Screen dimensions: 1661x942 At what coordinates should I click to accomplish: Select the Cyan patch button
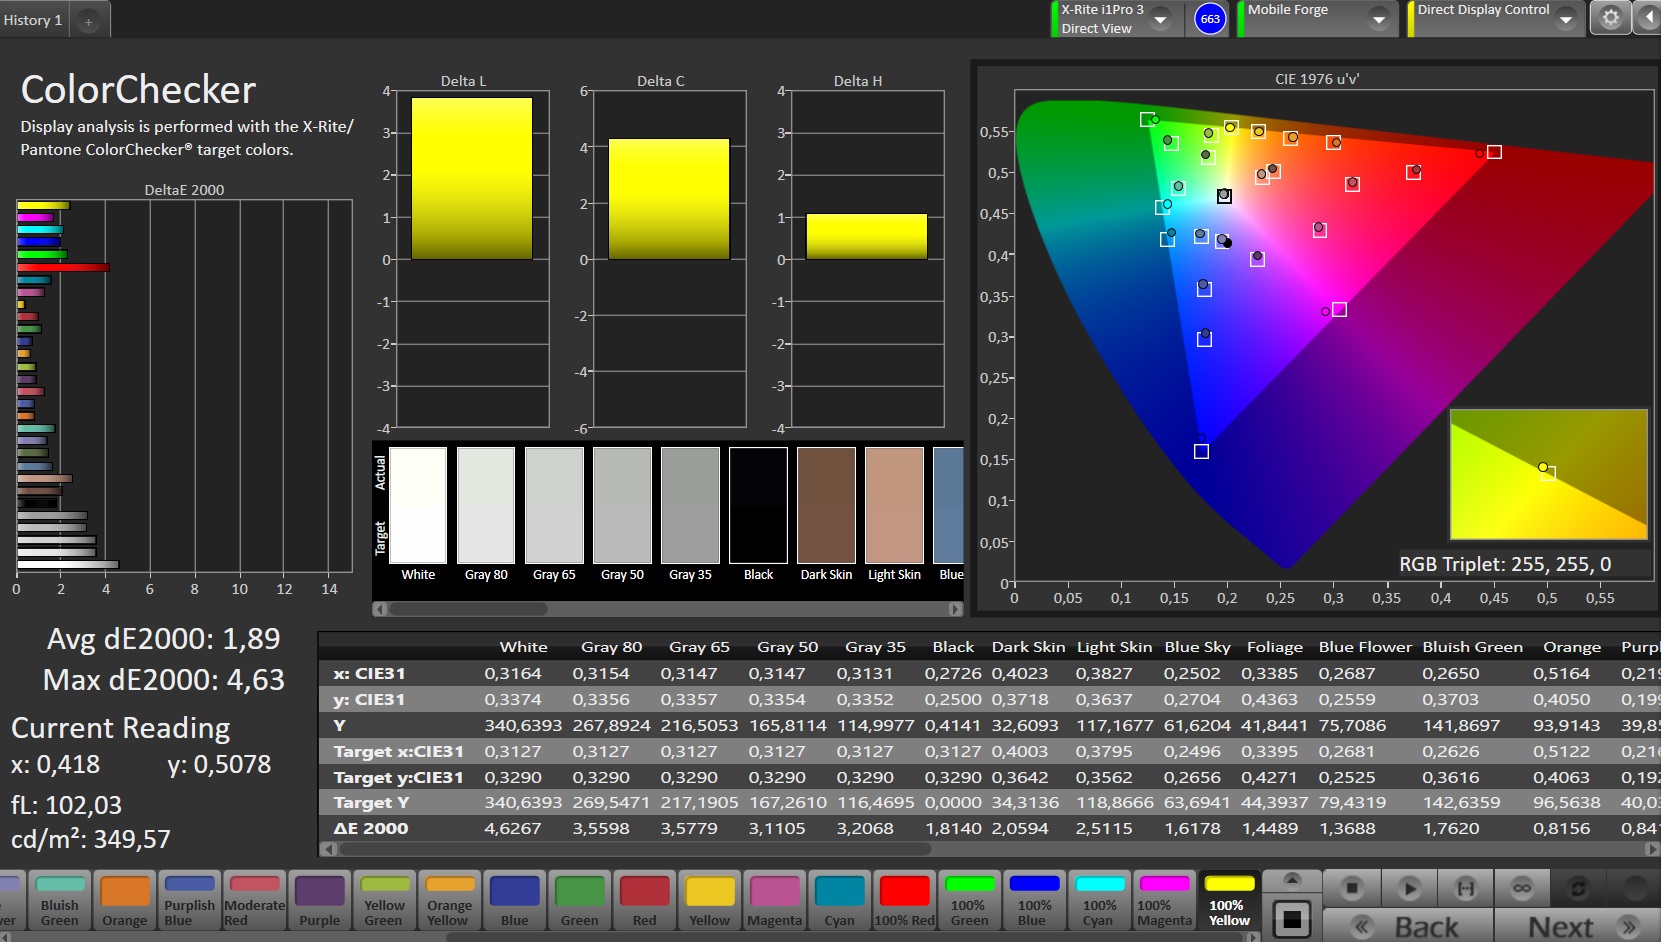coord(839,900)
